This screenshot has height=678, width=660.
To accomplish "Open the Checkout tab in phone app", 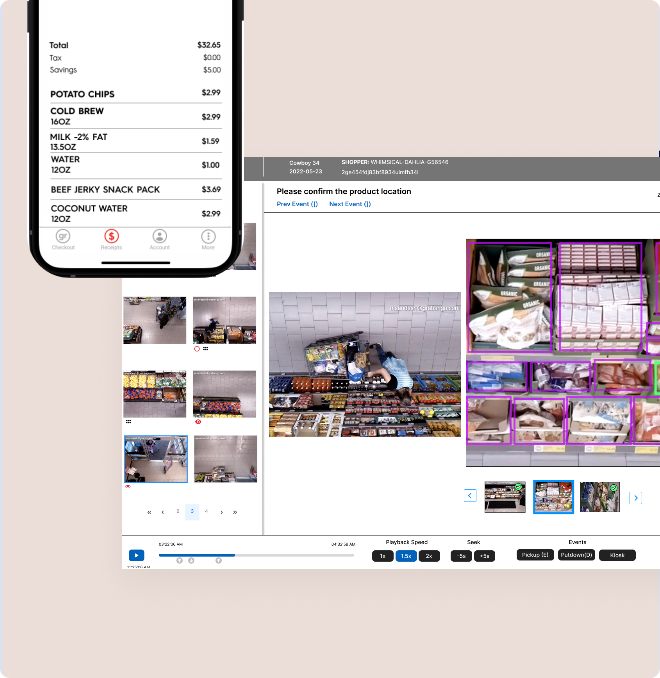I will tap(62, 238).
